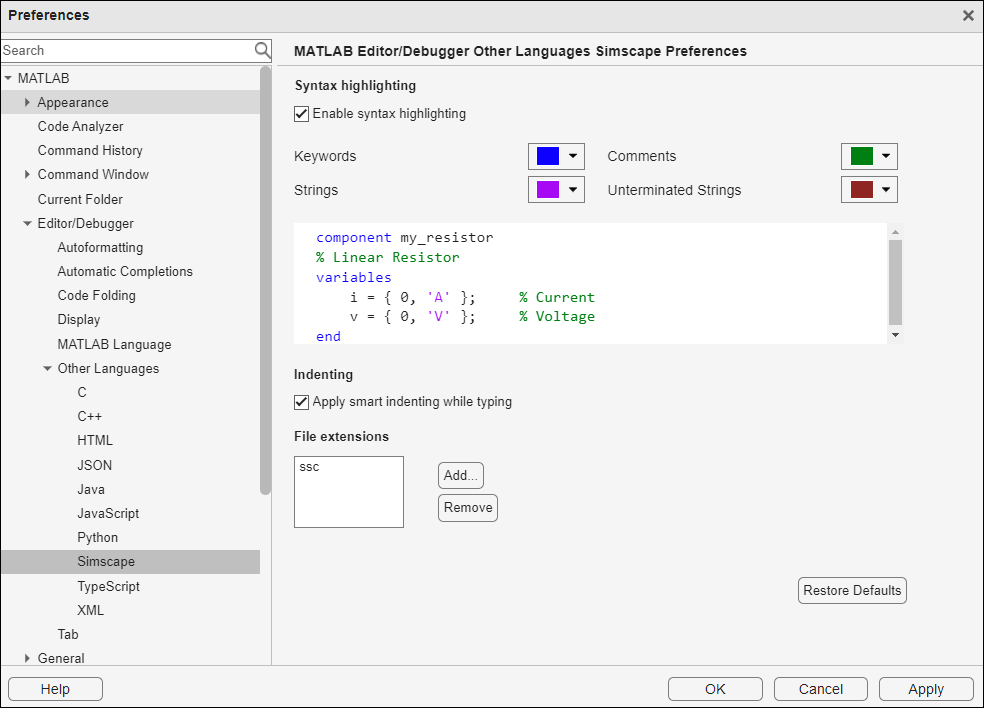Collapse the MATLAB tree node

[8, 78]
